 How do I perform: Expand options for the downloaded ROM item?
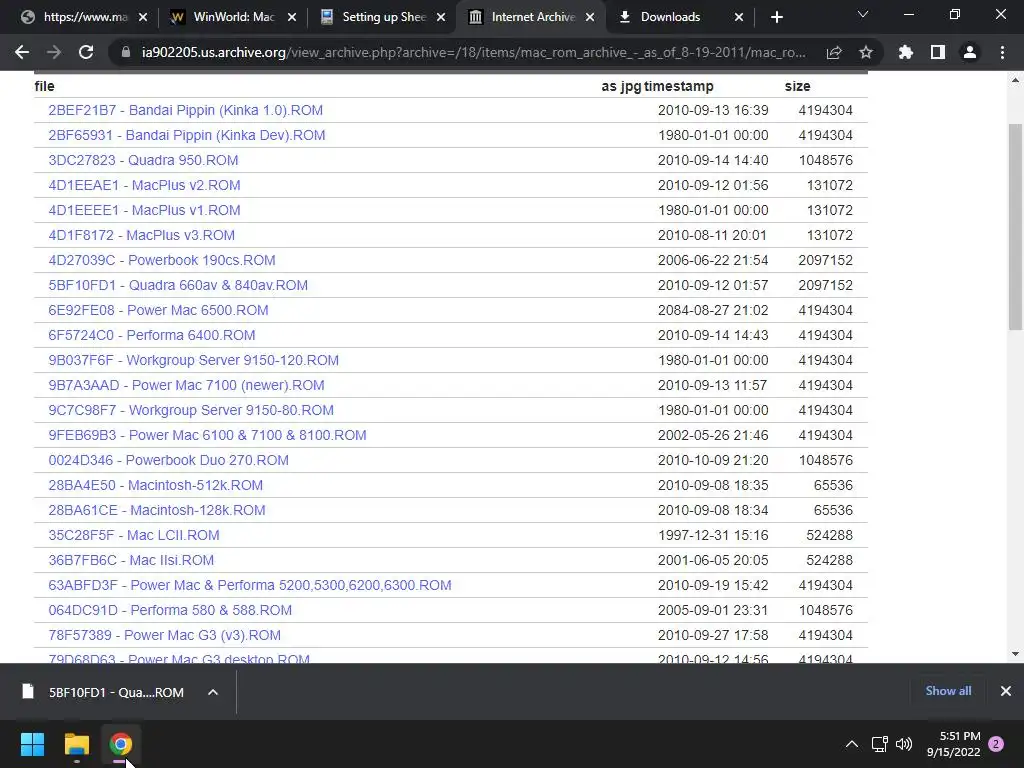[x=213, y=692]
